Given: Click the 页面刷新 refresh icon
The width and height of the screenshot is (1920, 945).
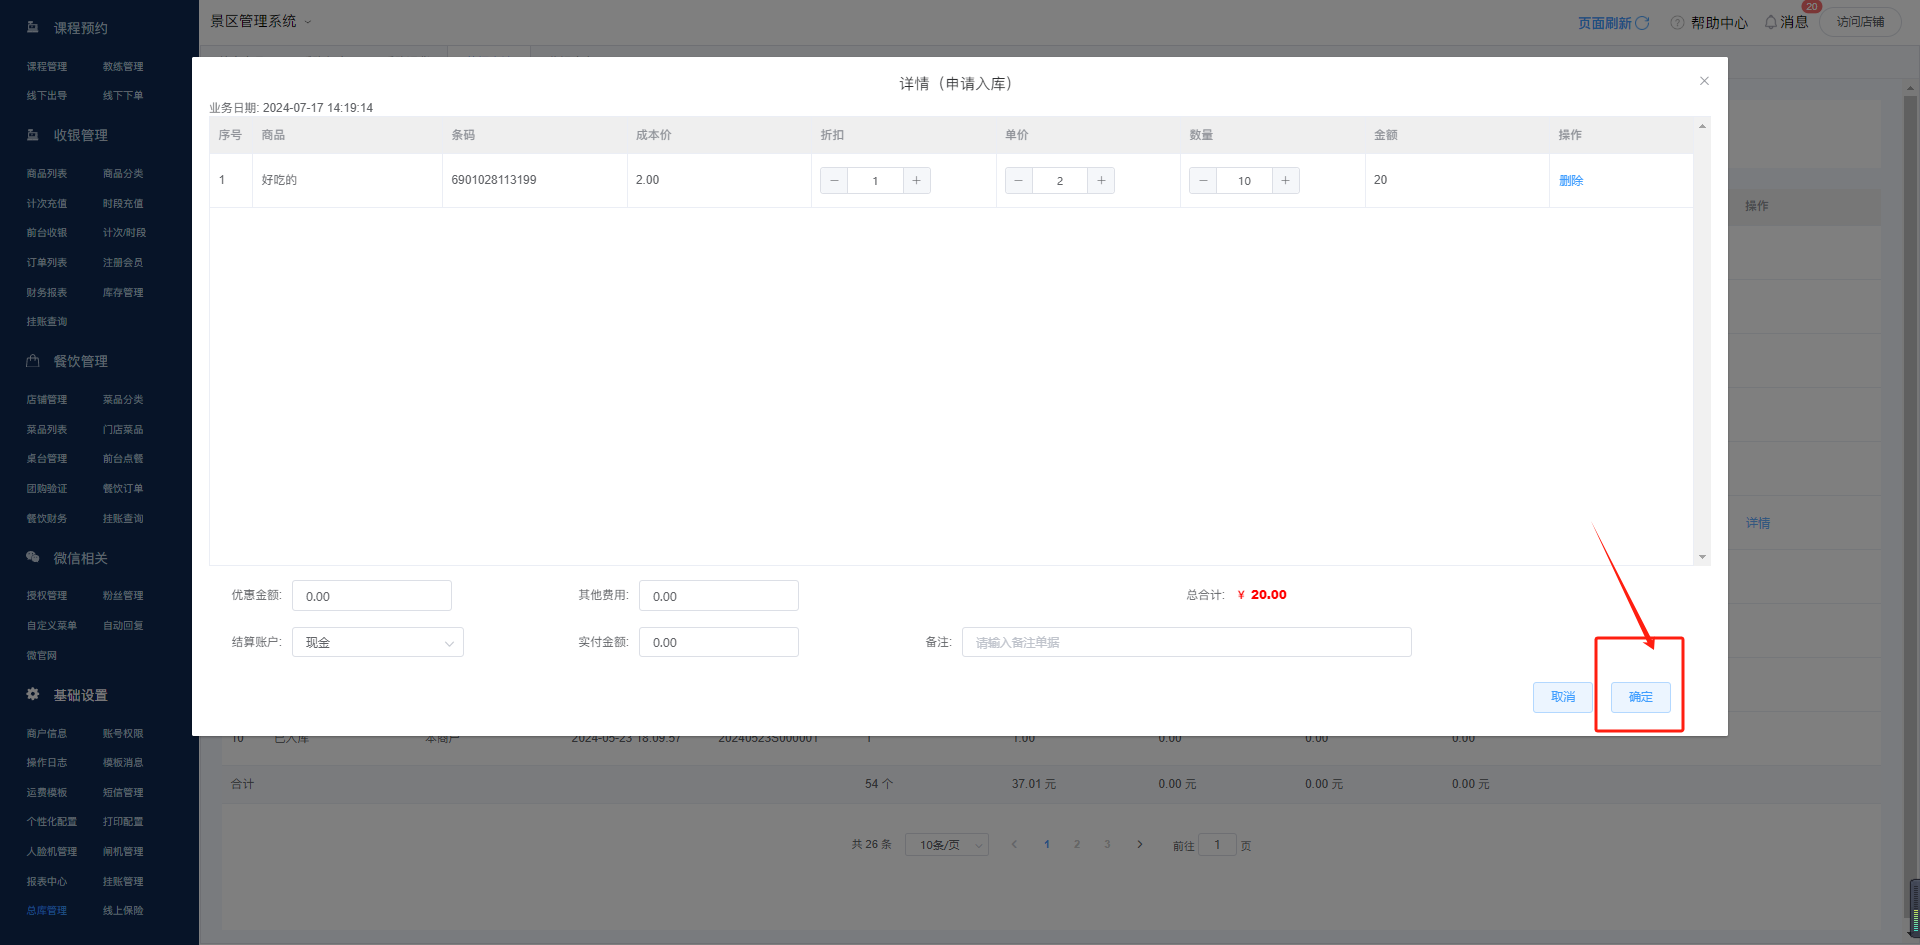Looking at the screenshot, I should (1642, 22).
